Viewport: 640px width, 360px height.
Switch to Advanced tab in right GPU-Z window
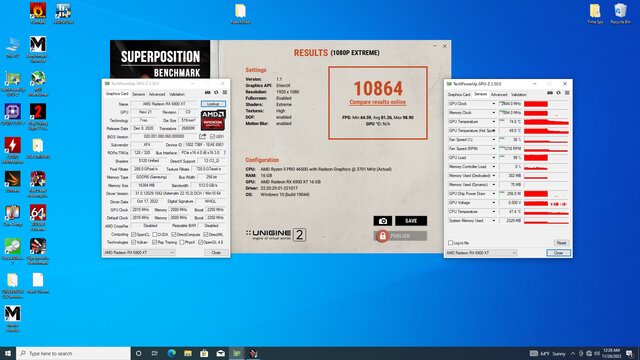click(x=499, y=94)
